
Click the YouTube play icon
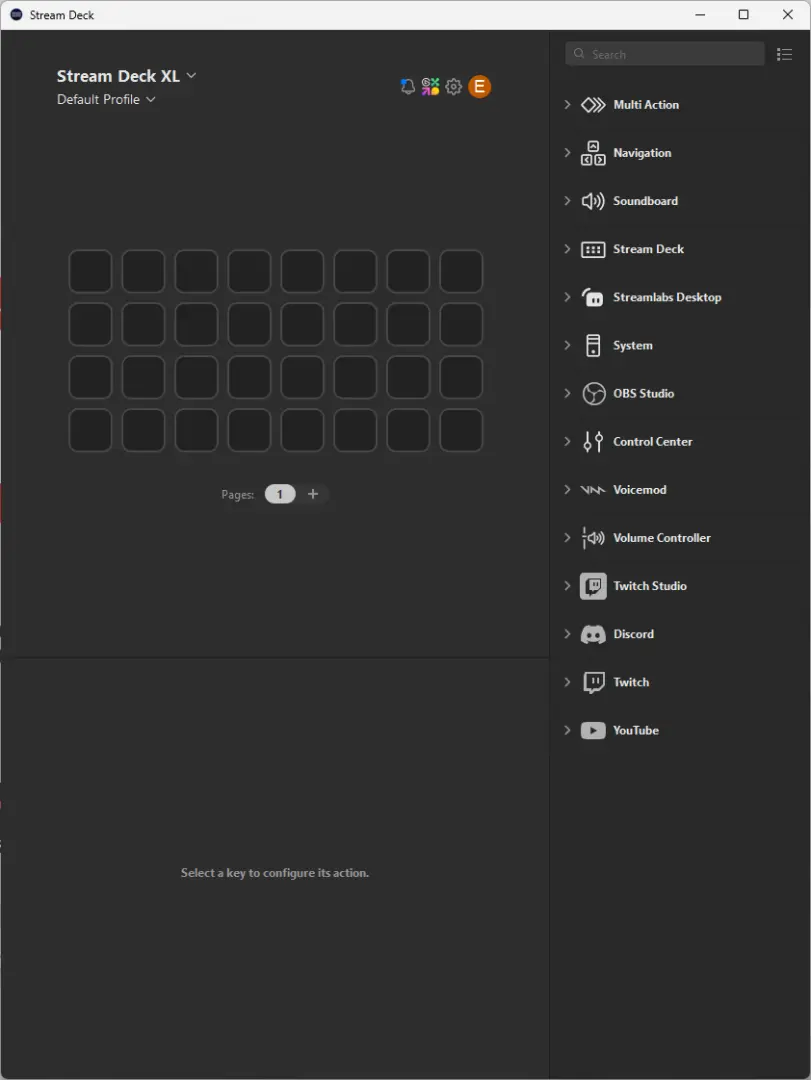(x=593, y=731)
